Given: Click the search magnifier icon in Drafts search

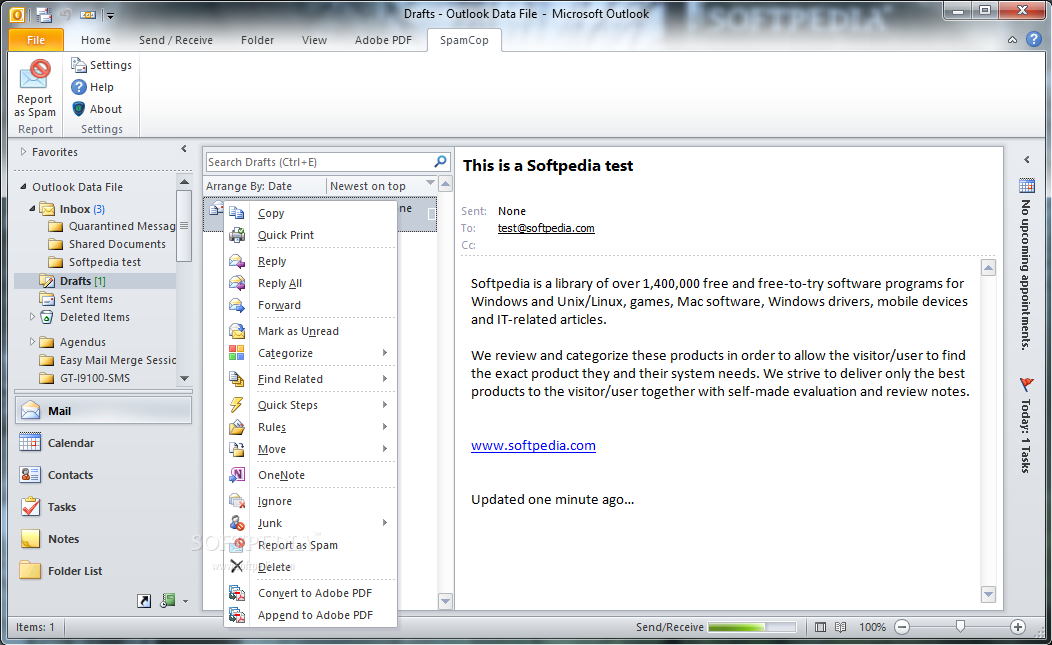Looking at the screenshot, I should tap(440, 162).
